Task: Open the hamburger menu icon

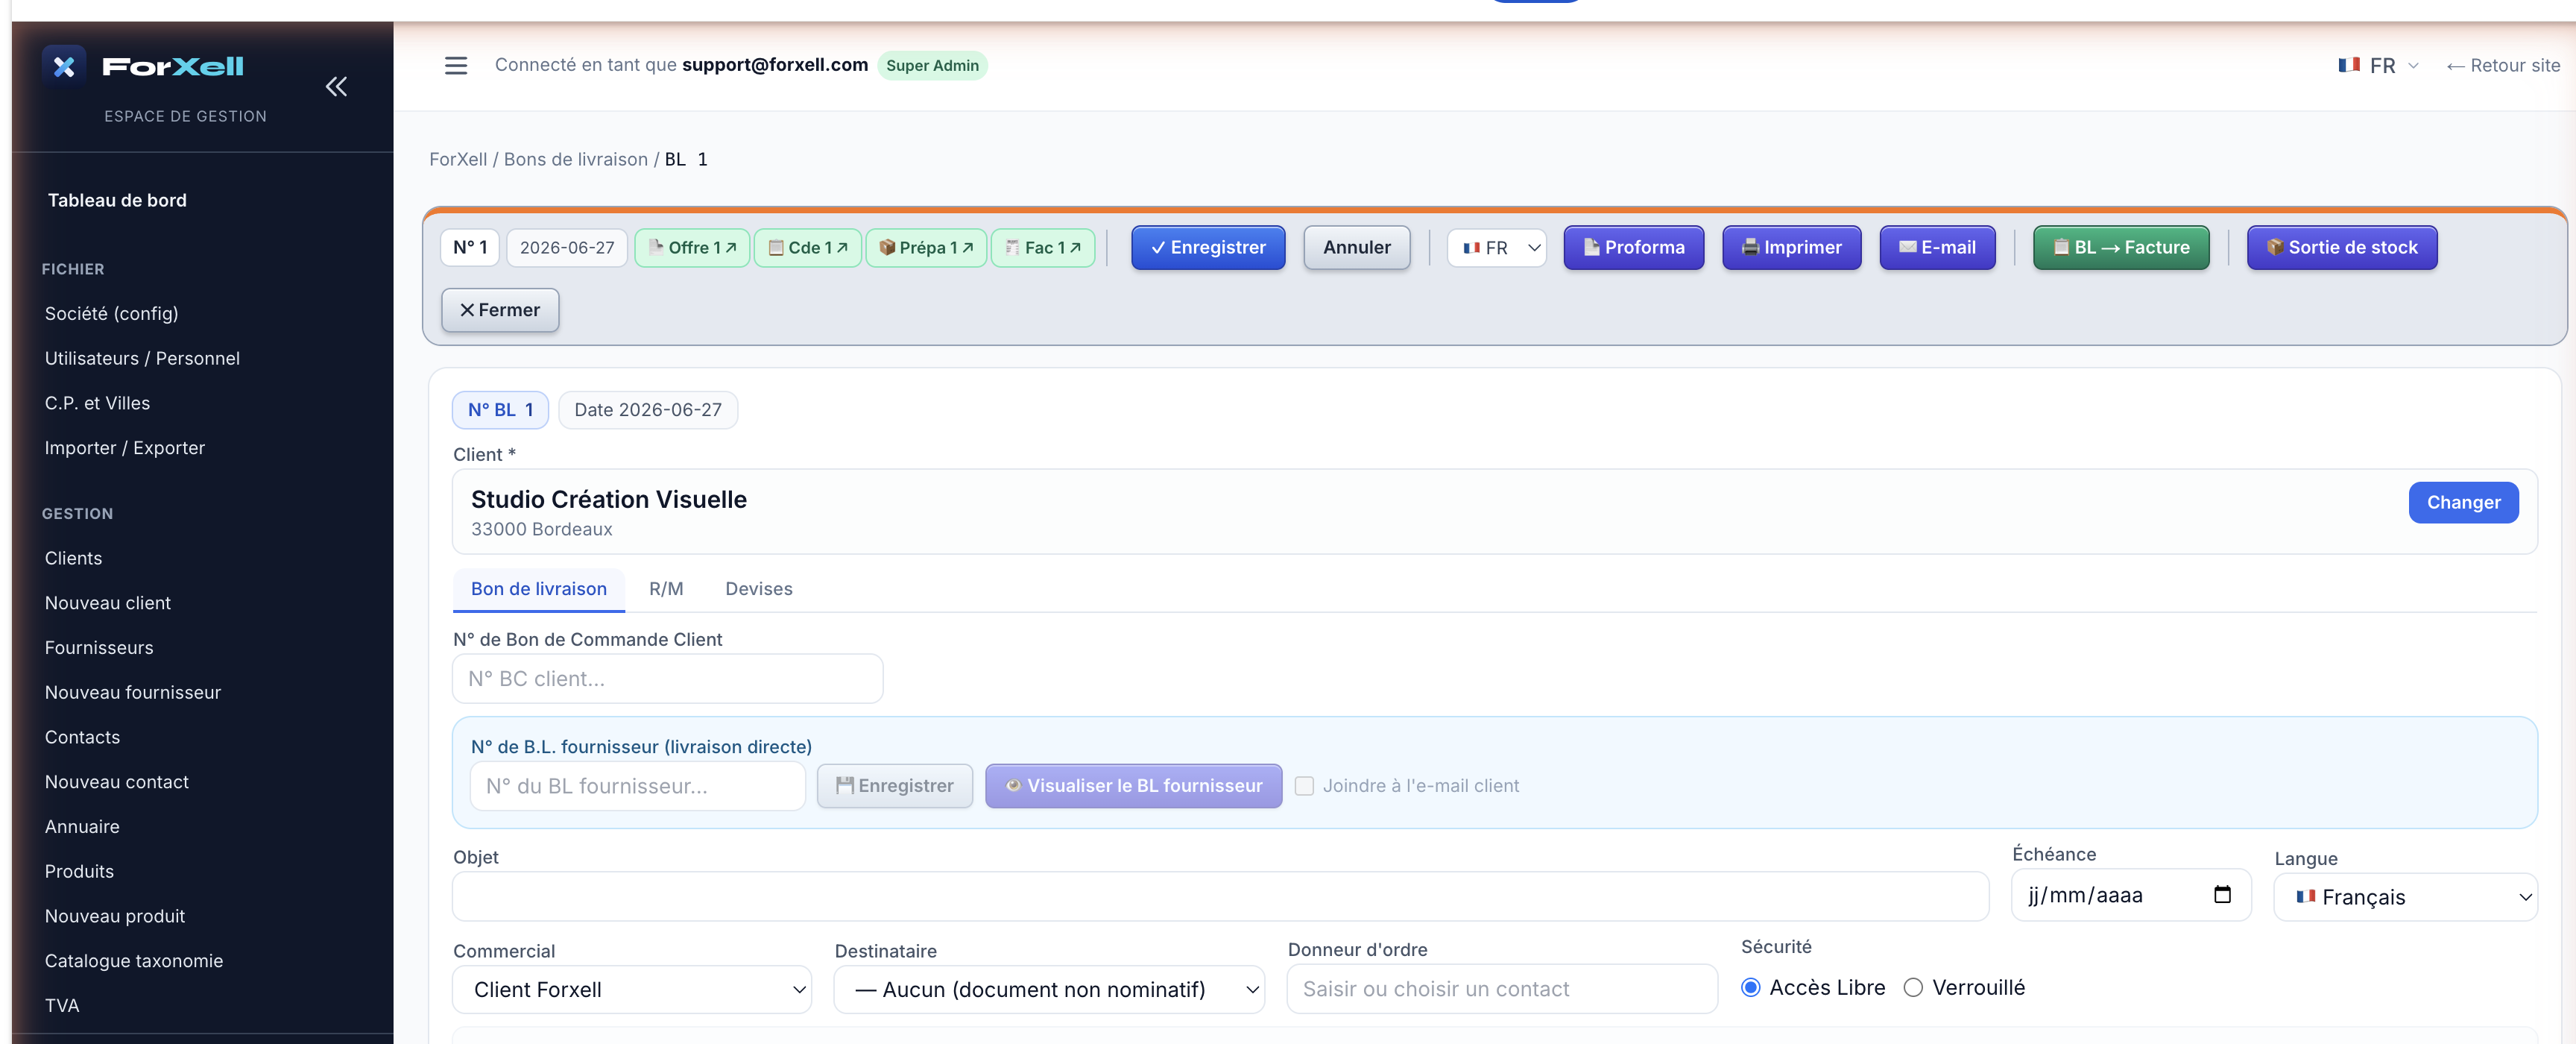Action: (x=456, y=66)
